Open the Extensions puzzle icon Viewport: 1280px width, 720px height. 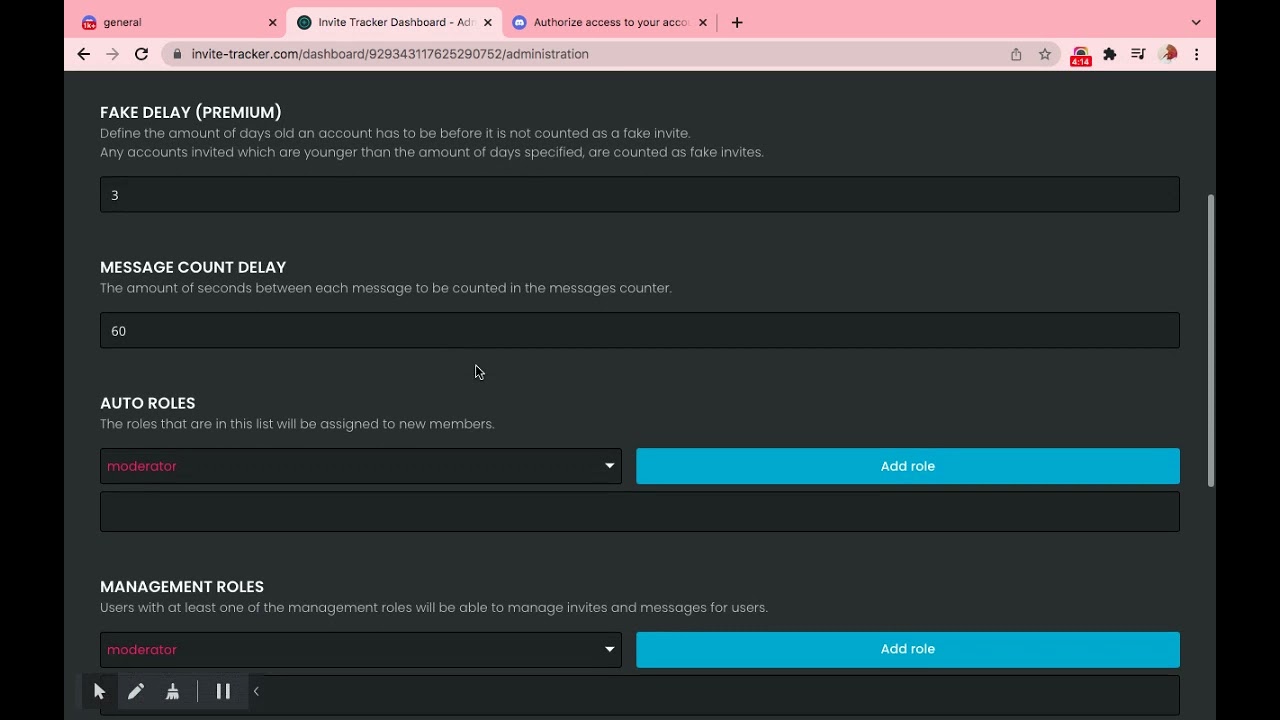[x=1109, y=54]
